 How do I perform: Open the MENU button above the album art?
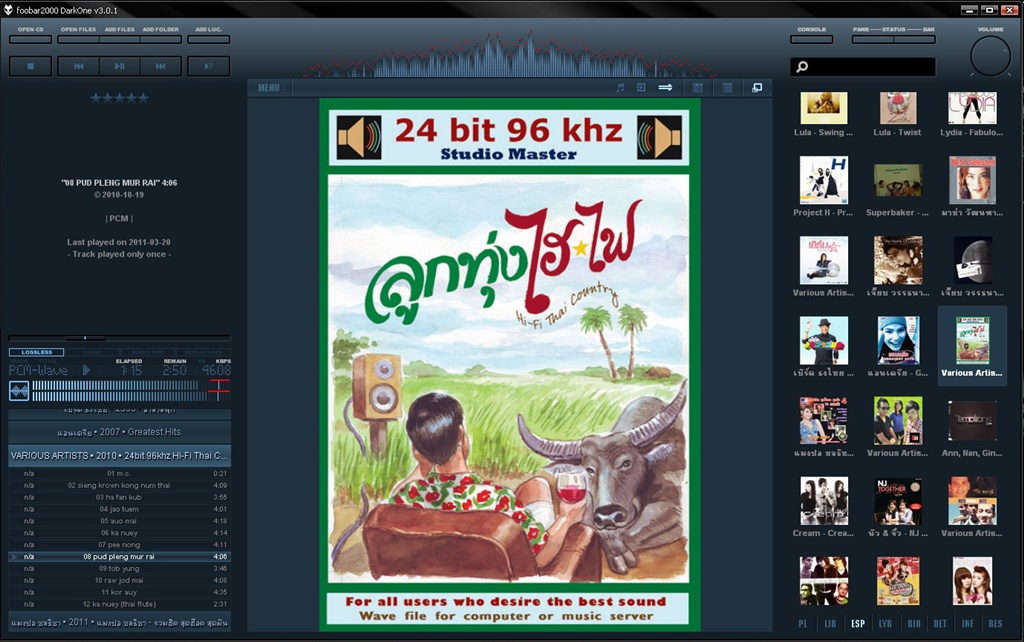268,88
